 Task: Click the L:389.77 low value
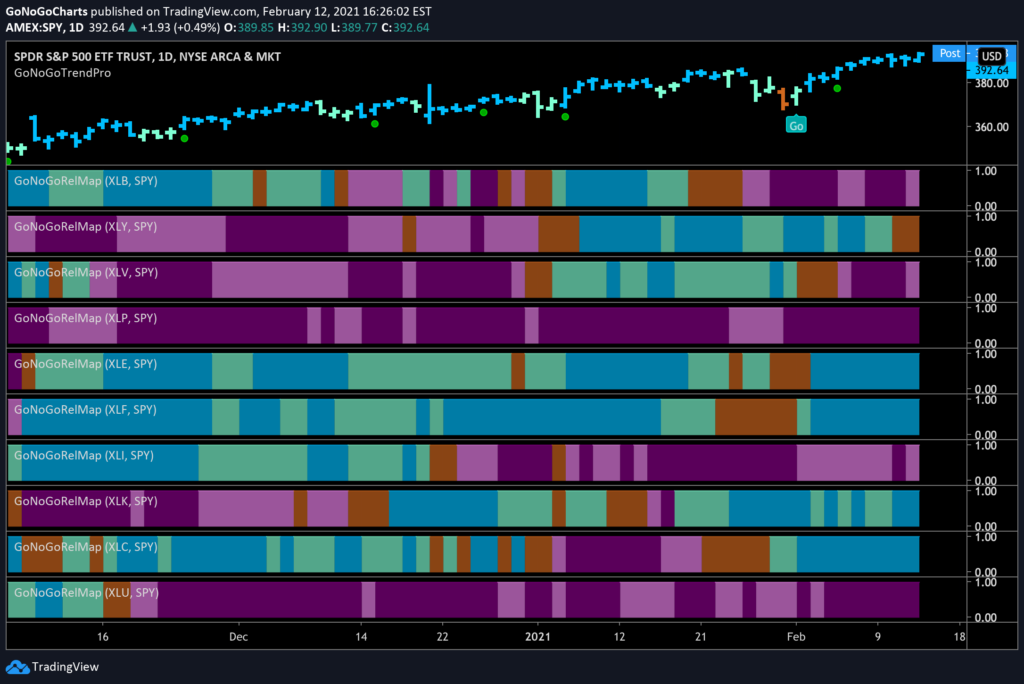(354, 27)
